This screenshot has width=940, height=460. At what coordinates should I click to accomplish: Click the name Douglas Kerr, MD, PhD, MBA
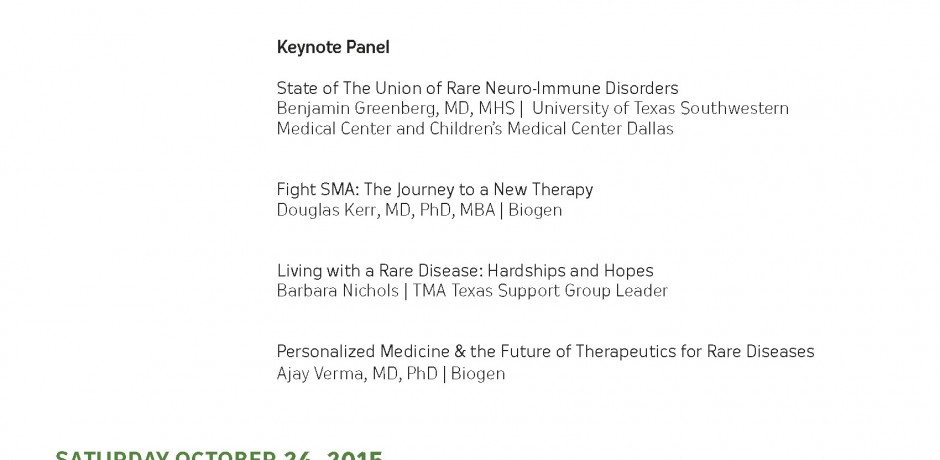385,211
